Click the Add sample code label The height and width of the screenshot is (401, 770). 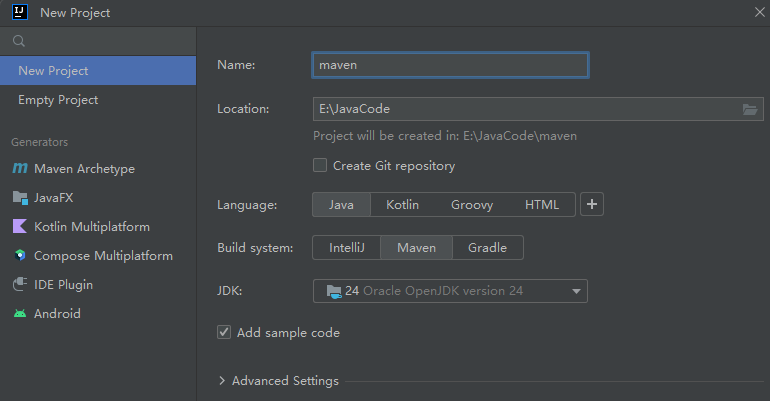[x=288, y=333]
